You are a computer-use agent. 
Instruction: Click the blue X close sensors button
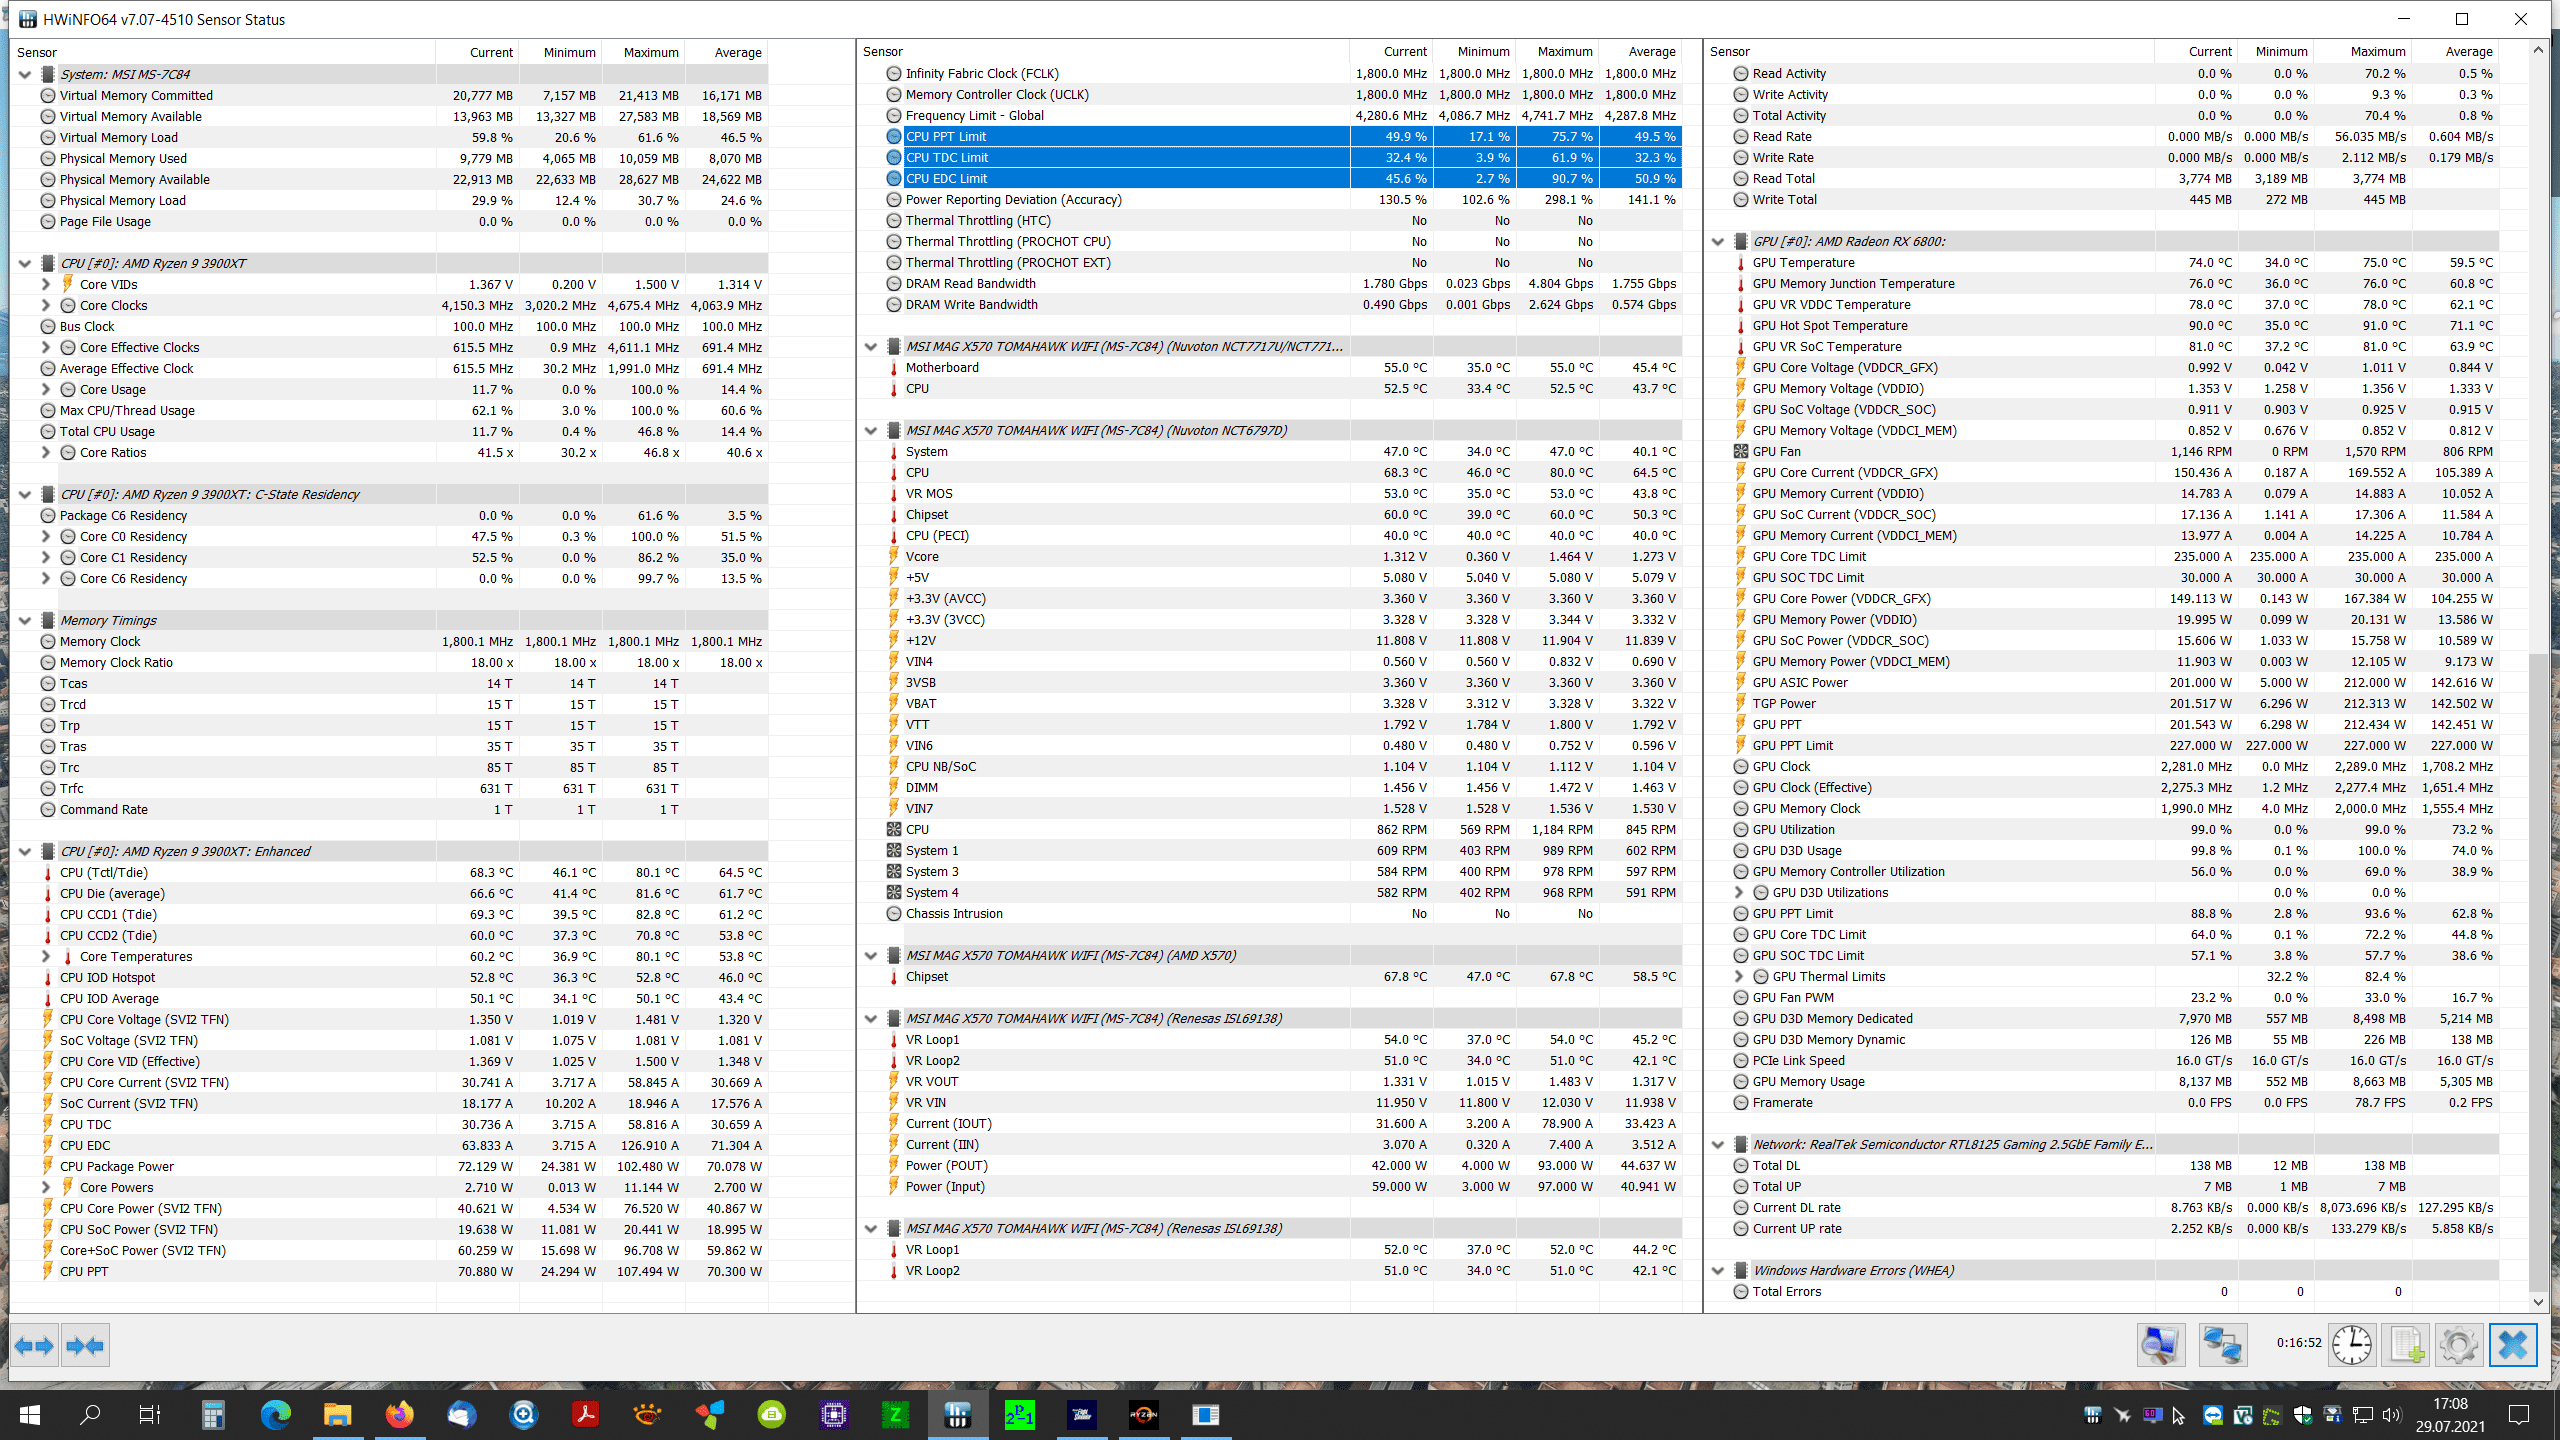(x=2513, y=1345)
